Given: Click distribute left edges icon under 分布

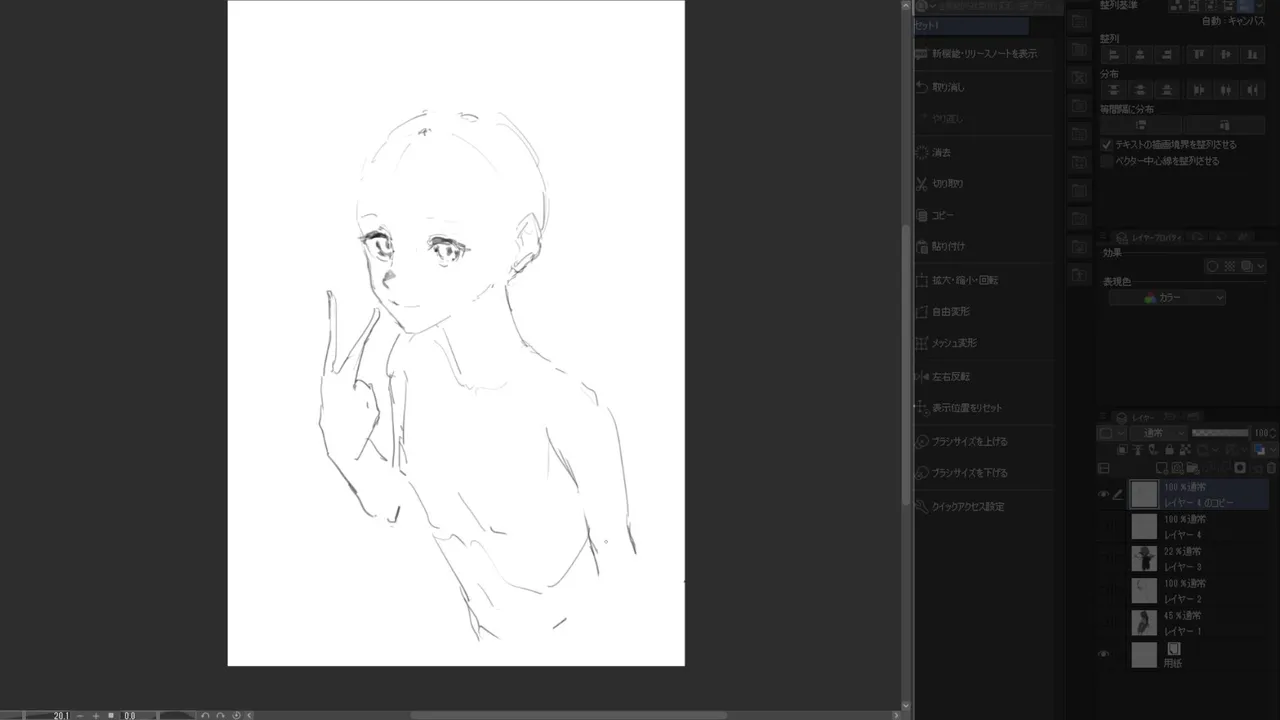Looking at the screenshot, I should coord(1199,90).
